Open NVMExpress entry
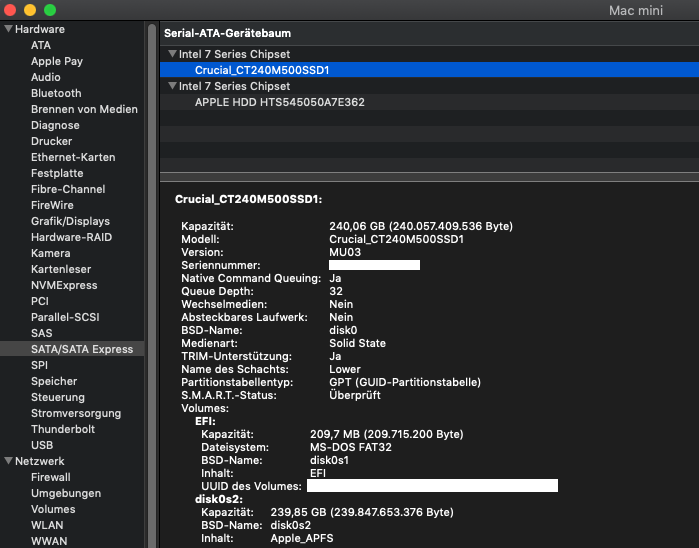 [64, 285]
